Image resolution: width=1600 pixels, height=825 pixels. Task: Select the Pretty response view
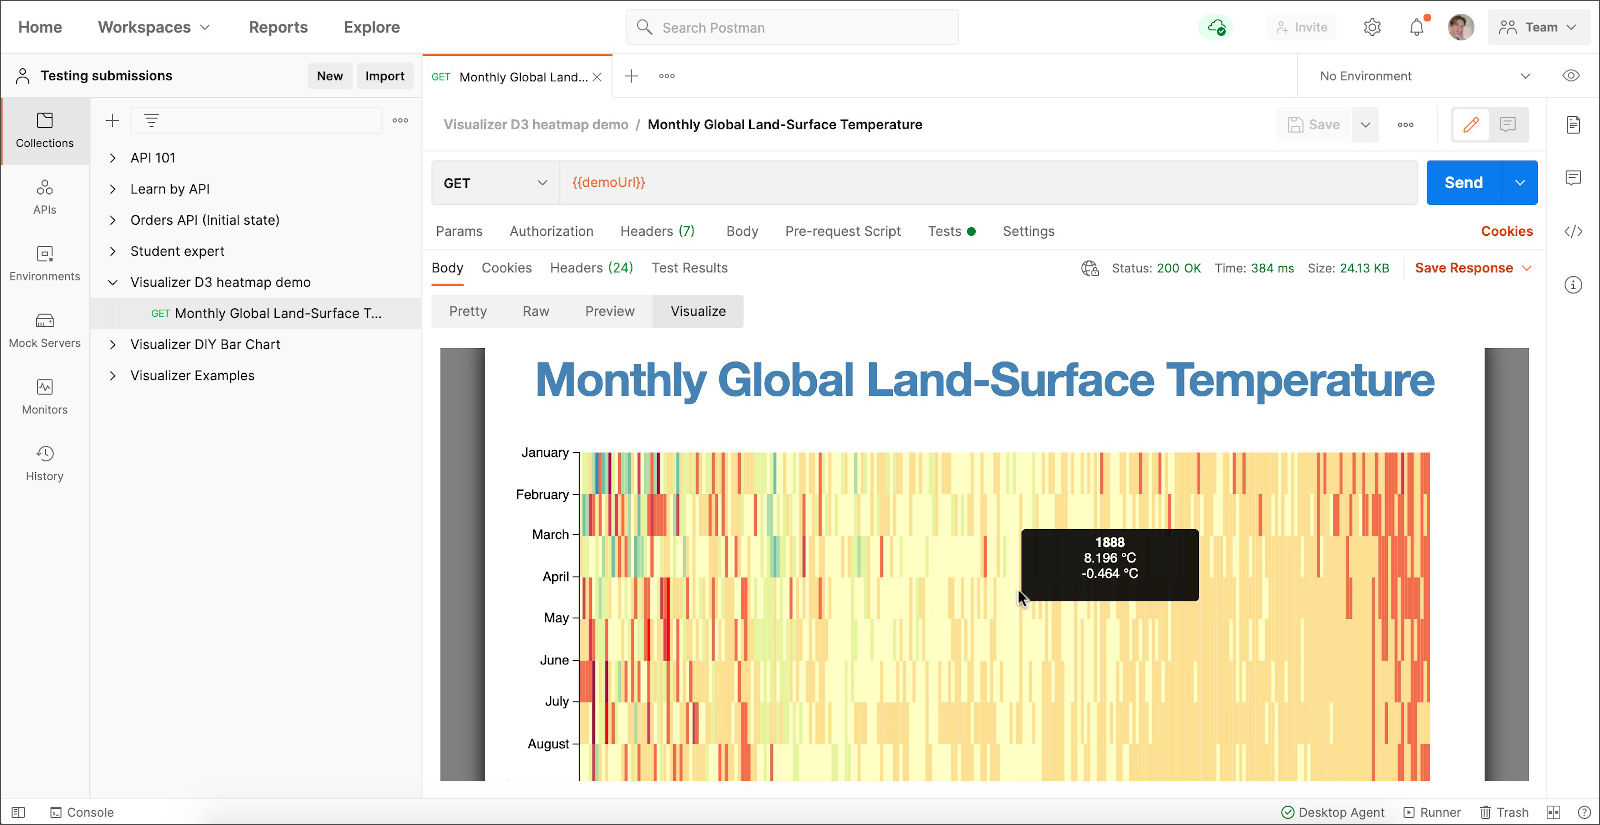468,311
